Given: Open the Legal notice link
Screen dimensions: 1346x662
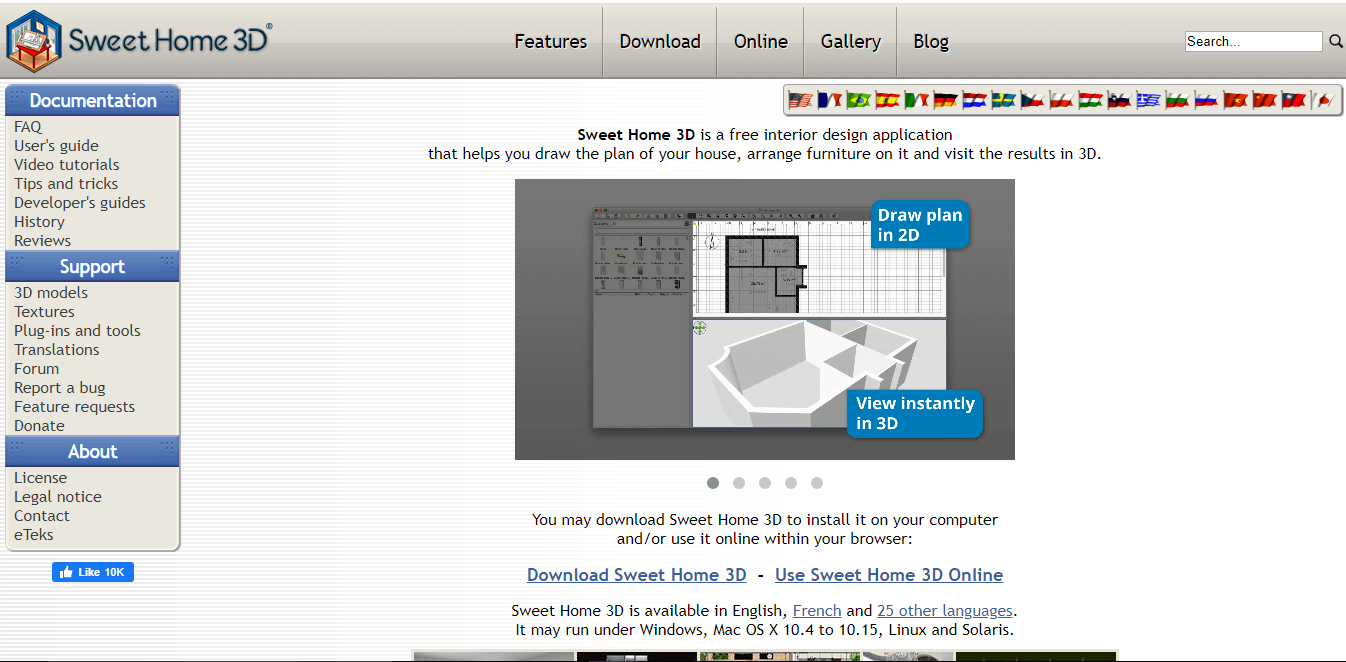Looking at the screenshot, I should pyautogui.click(x=58, y=497).
